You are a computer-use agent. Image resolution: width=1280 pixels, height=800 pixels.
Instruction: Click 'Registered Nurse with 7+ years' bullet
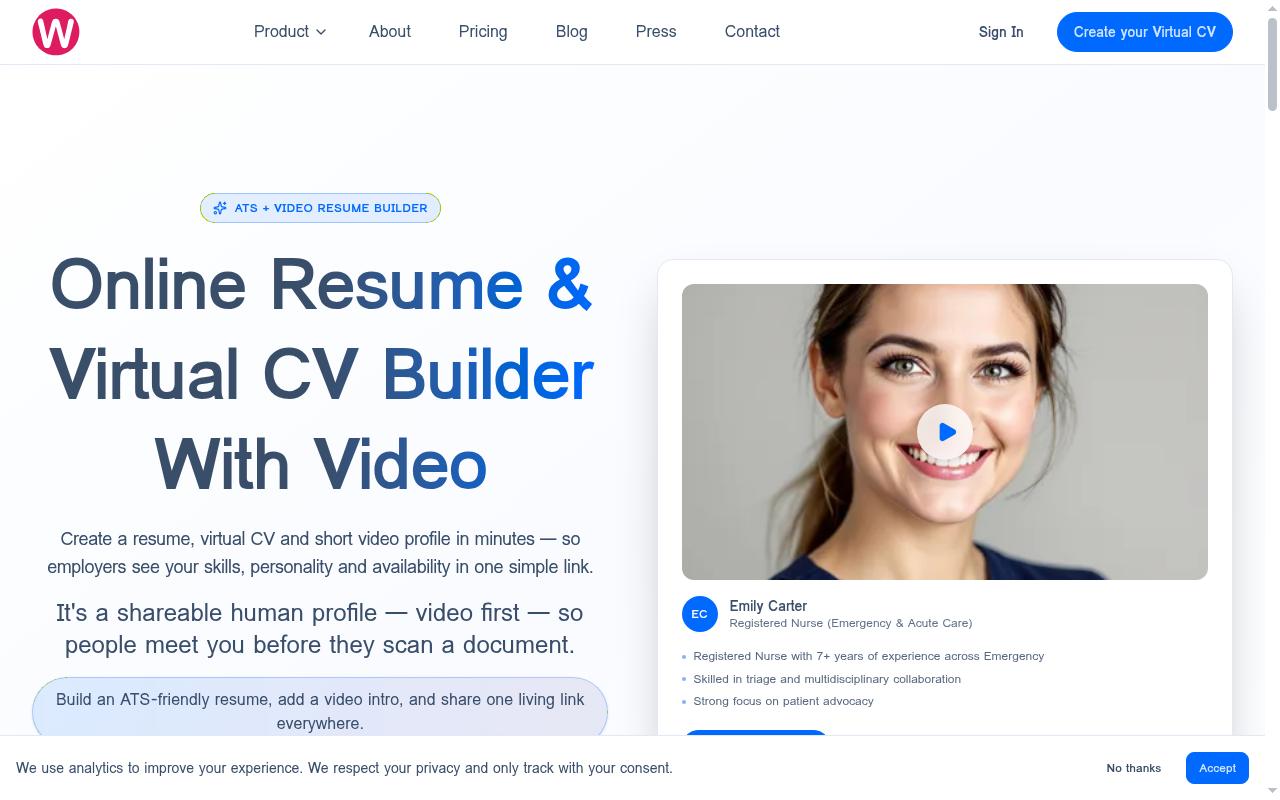[869, 656]
